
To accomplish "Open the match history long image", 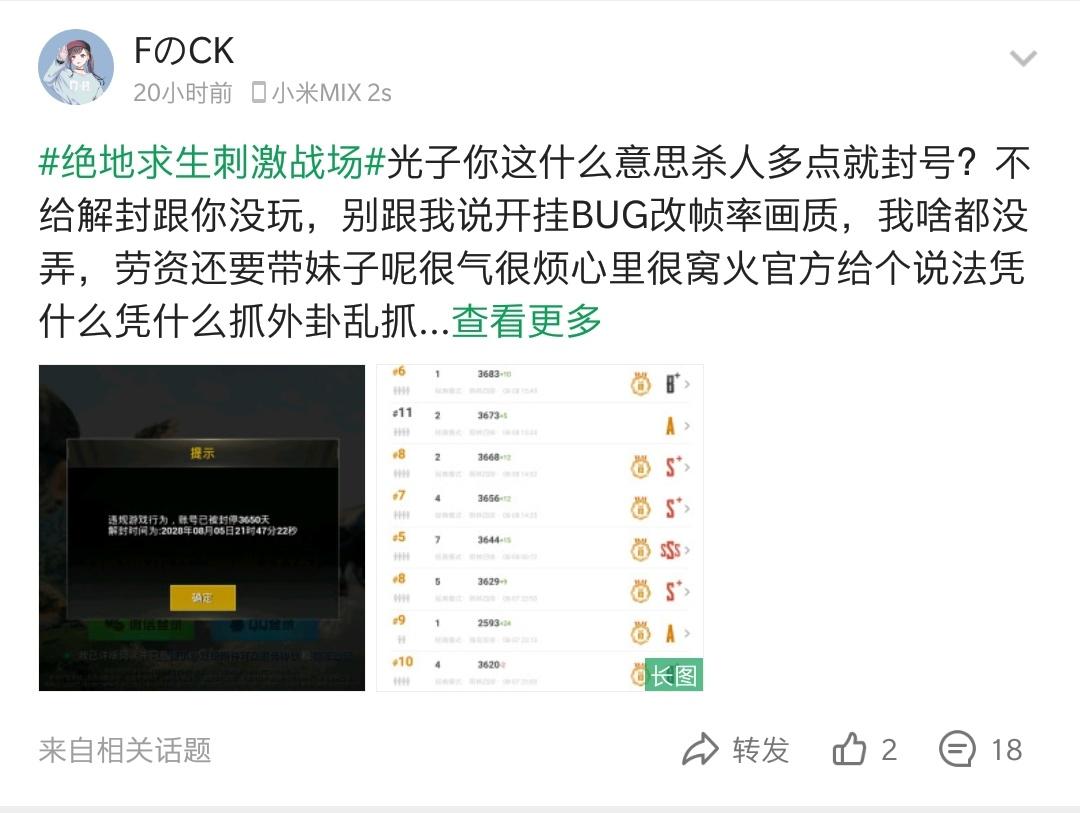I will point(539,528).
